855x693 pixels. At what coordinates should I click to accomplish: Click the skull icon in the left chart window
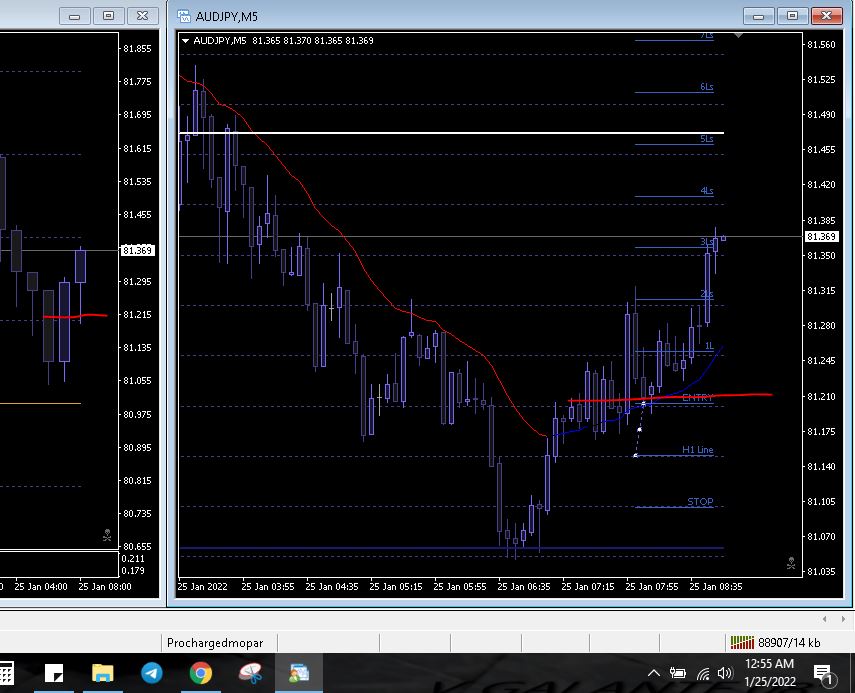pyautogui.click(x=107, y=535)
